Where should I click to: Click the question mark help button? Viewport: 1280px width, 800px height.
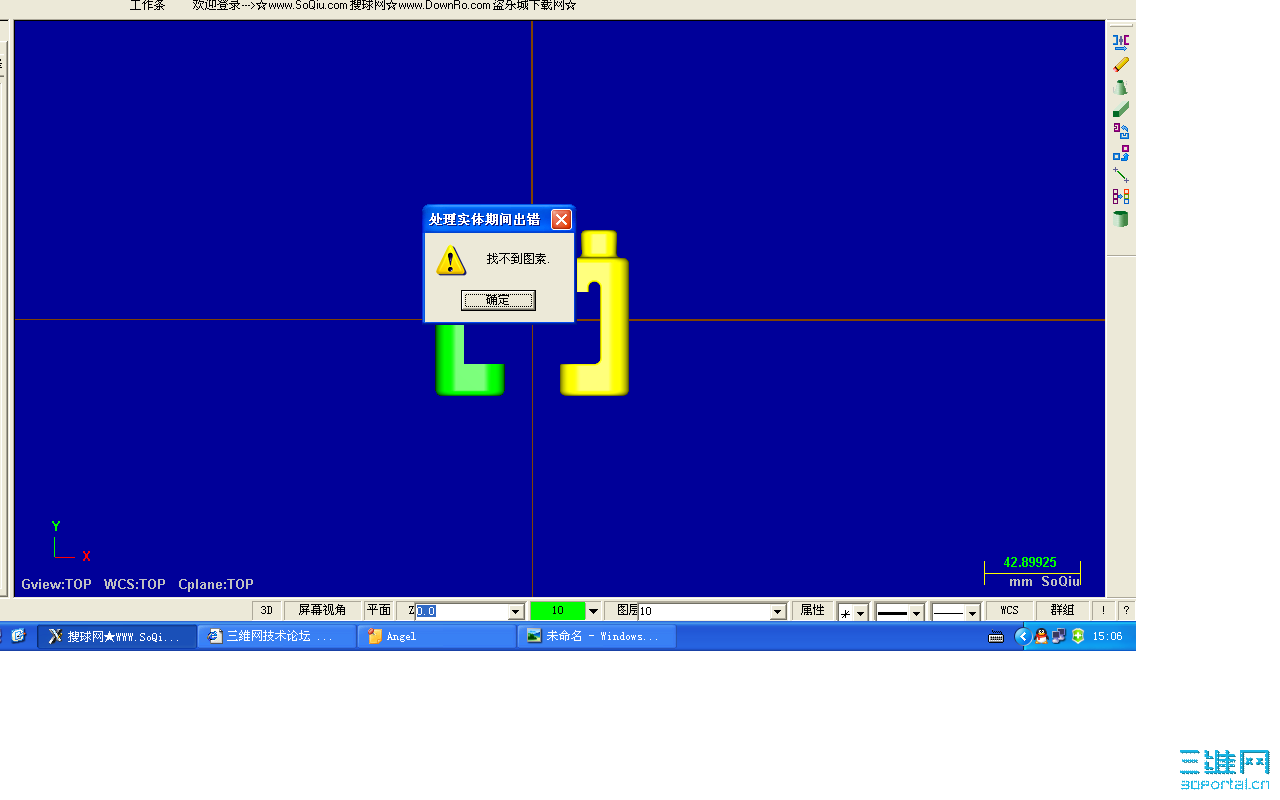(x=1126, y=610)
